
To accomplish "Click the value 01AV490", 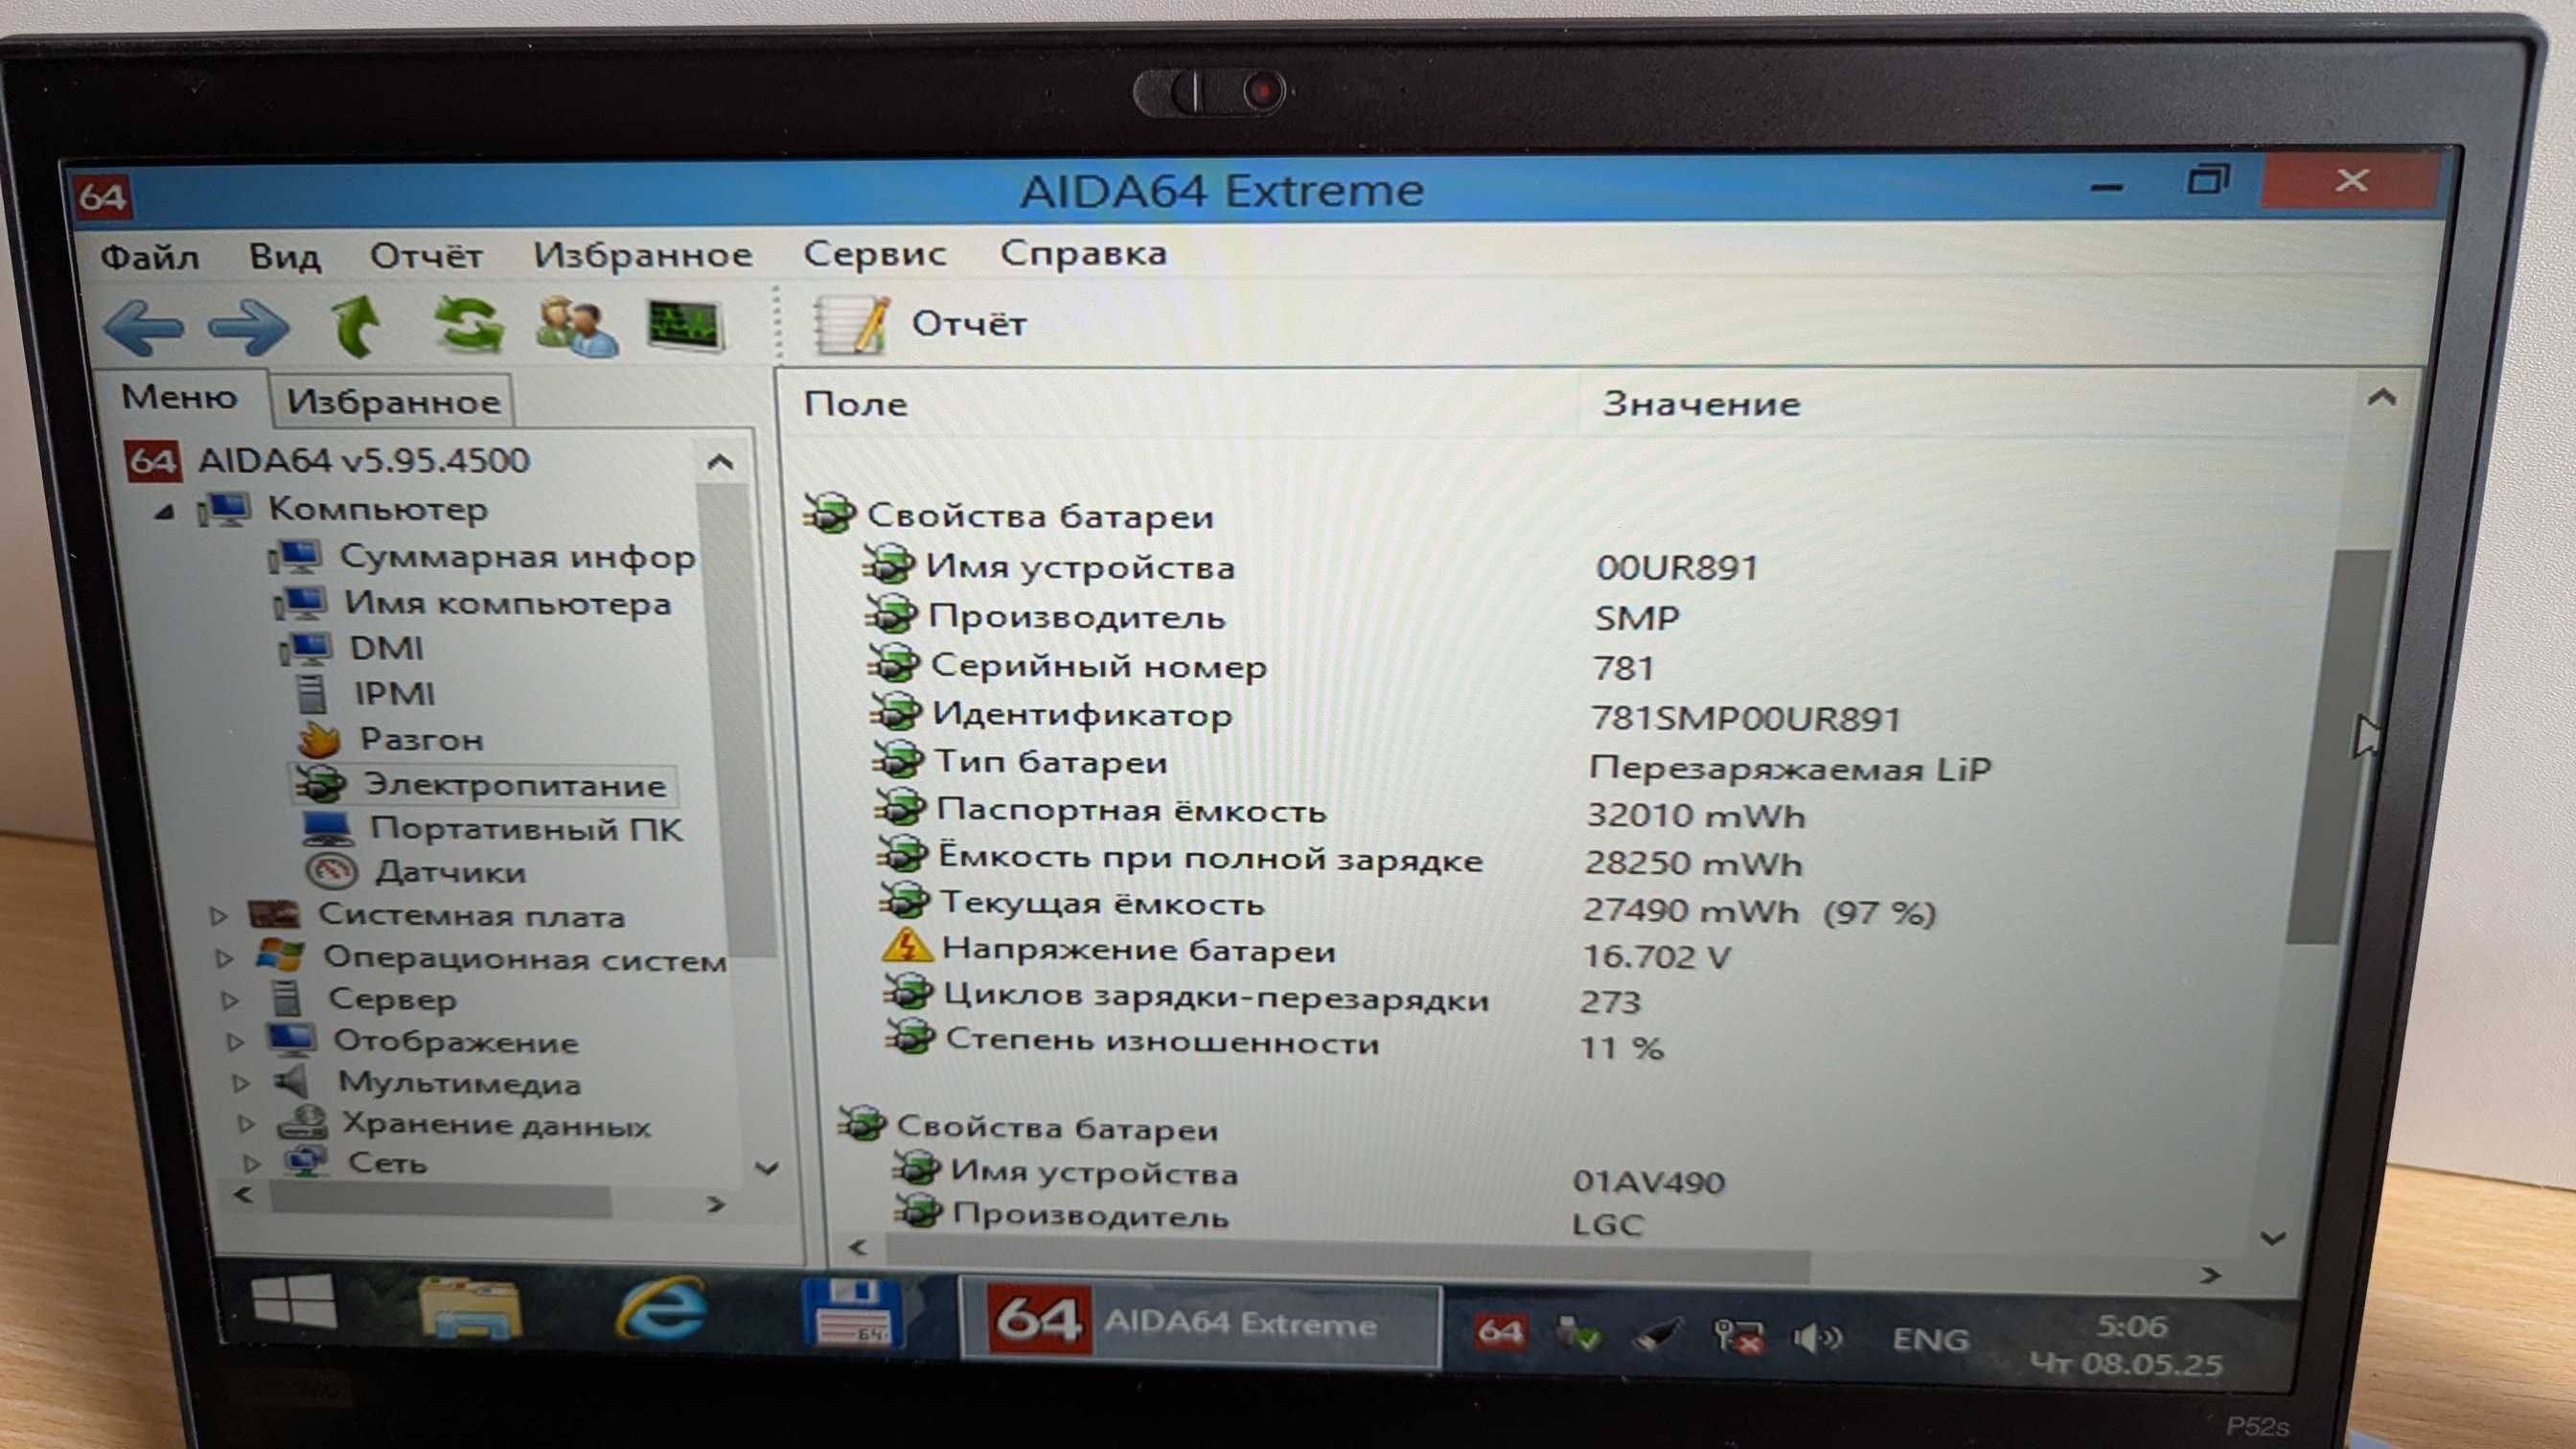I will tap(1649, 1182).
